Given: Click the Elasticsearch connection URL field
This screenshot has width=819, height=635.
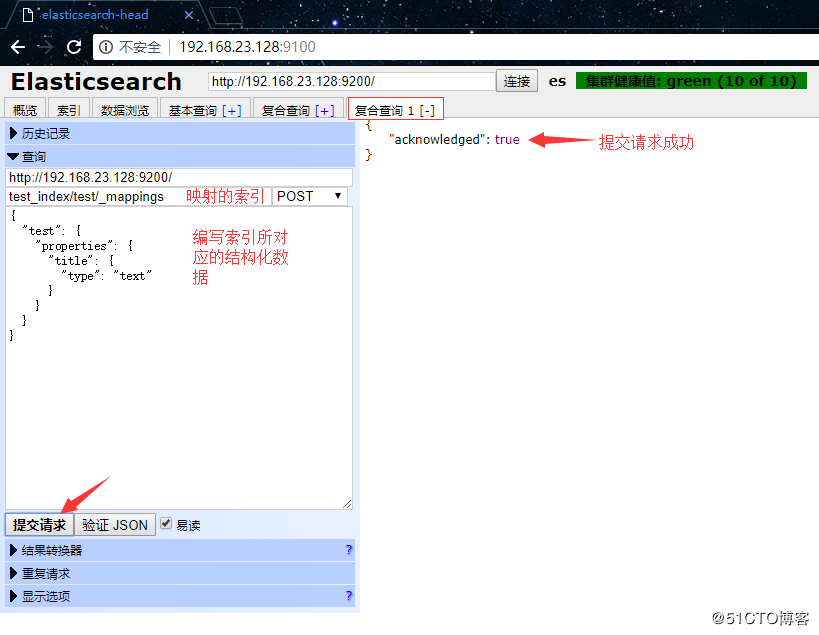Looking at the screenshot, I should coord(351,81).
